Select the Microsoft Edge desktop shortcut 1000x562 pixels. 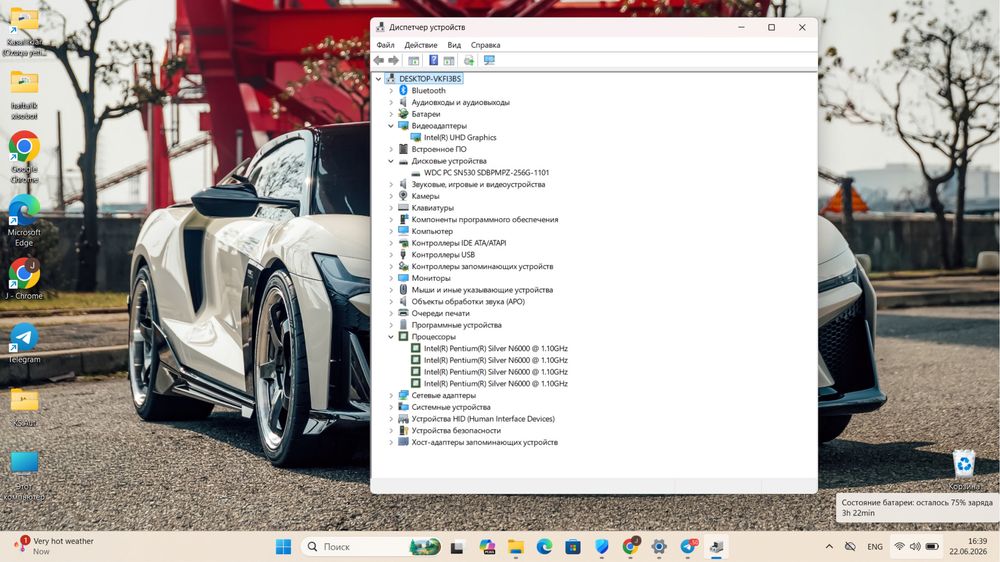(24, 221)
